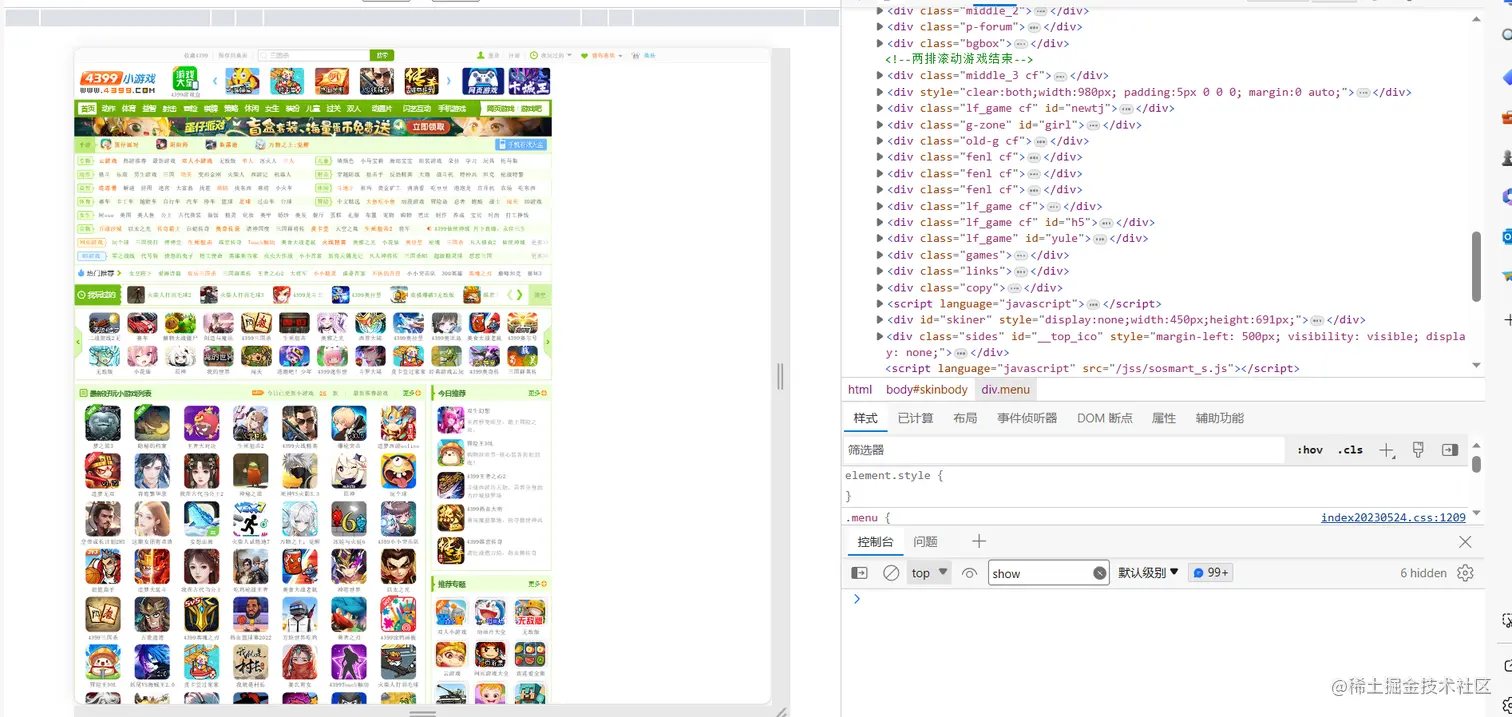Viewport: 1512px width, 717px height.
Task: Click the 99+ issues counter badge
Action: tap(1210, 573)
